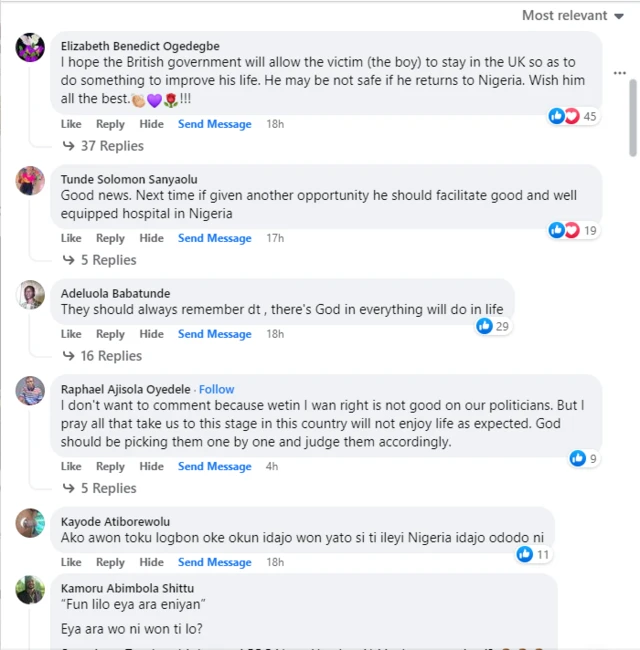This screenshot has height=650, width=640.
Task: Reply to Kayode Atiborewolu's comment
Action: coord(110,562)
